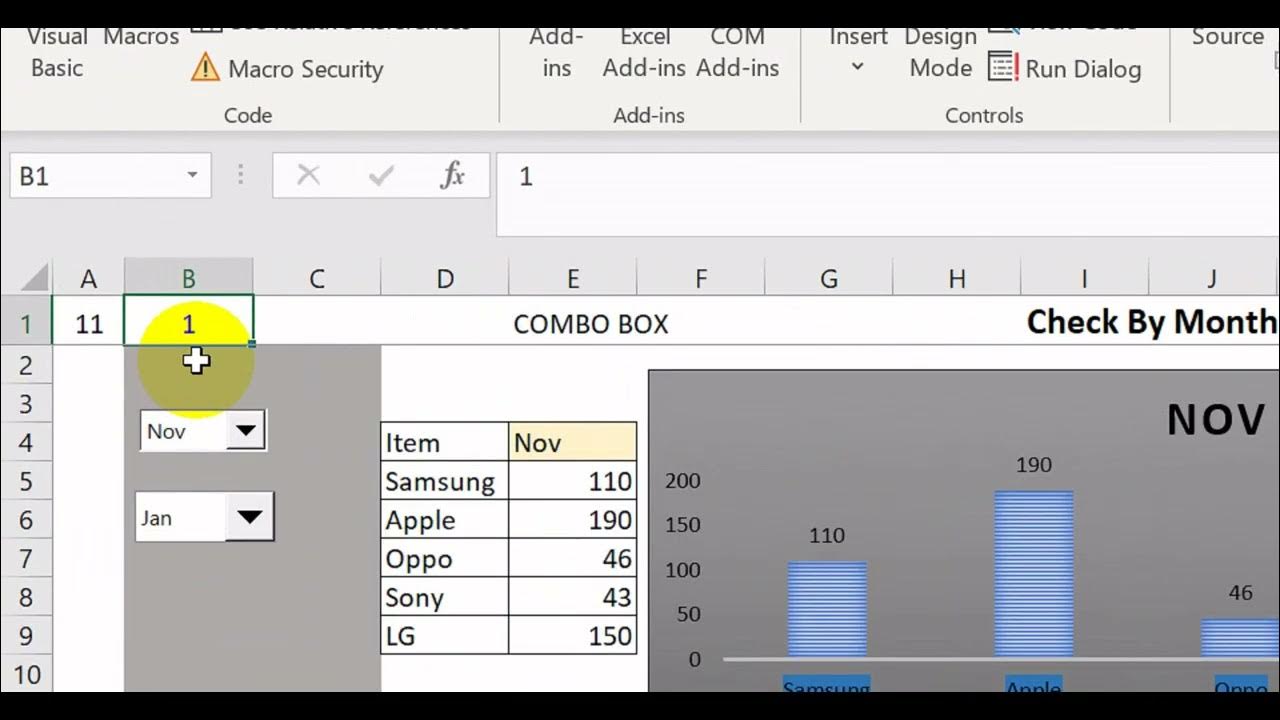
Task: Expand the Name Box dropdown arrow
Action: pos(192,176)
